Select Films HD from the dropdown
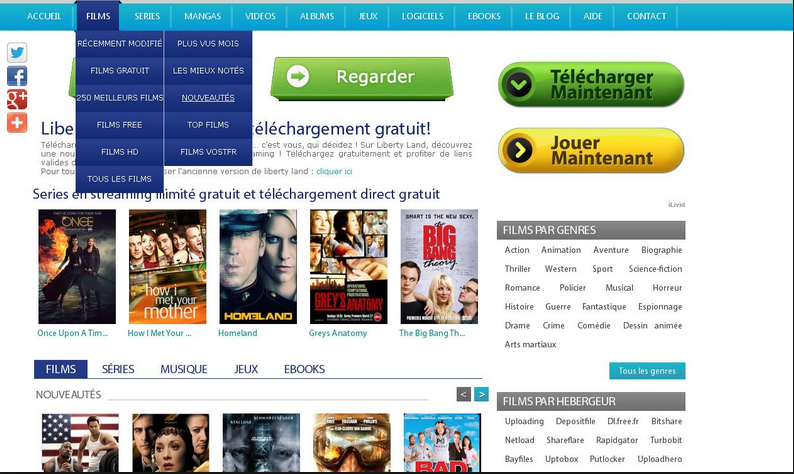The width and height of the screenshot is (794, 474). (120, 152)
